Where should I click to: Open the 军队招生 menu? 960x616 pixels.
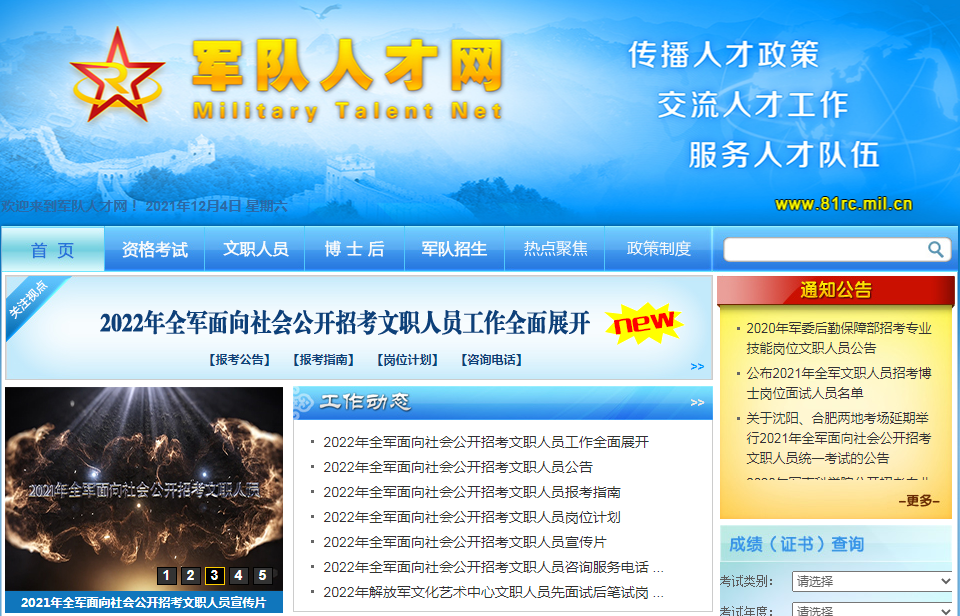pos(454,249)
